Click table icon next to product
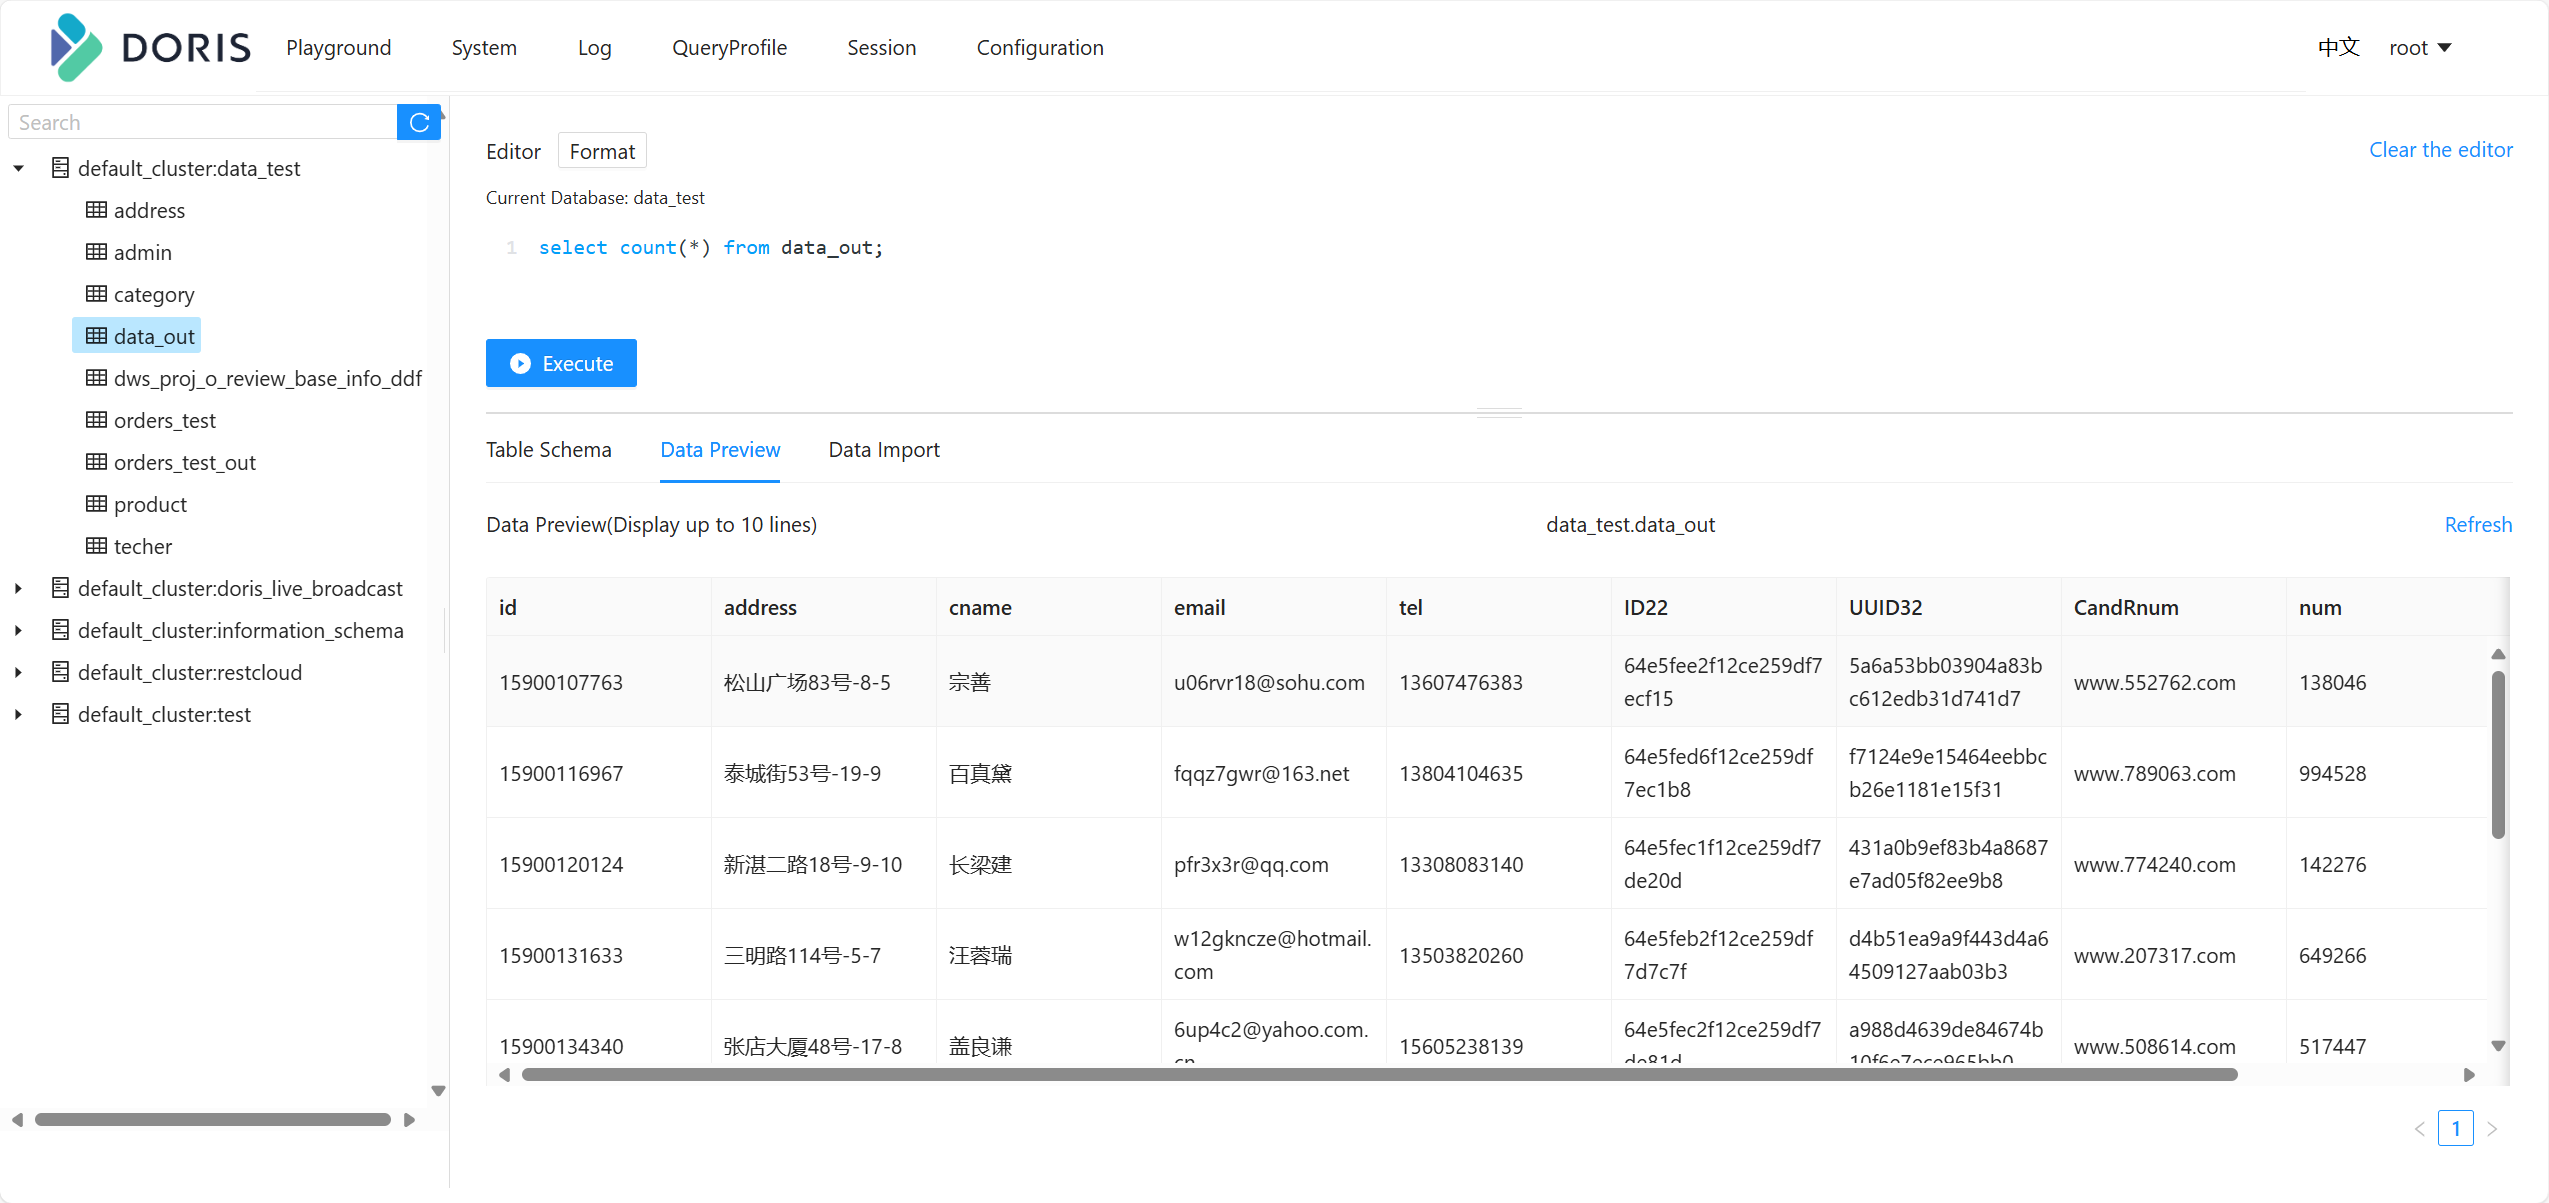Image resolution: width=2549 pixels, height=1203 pixels. (96, 504)
